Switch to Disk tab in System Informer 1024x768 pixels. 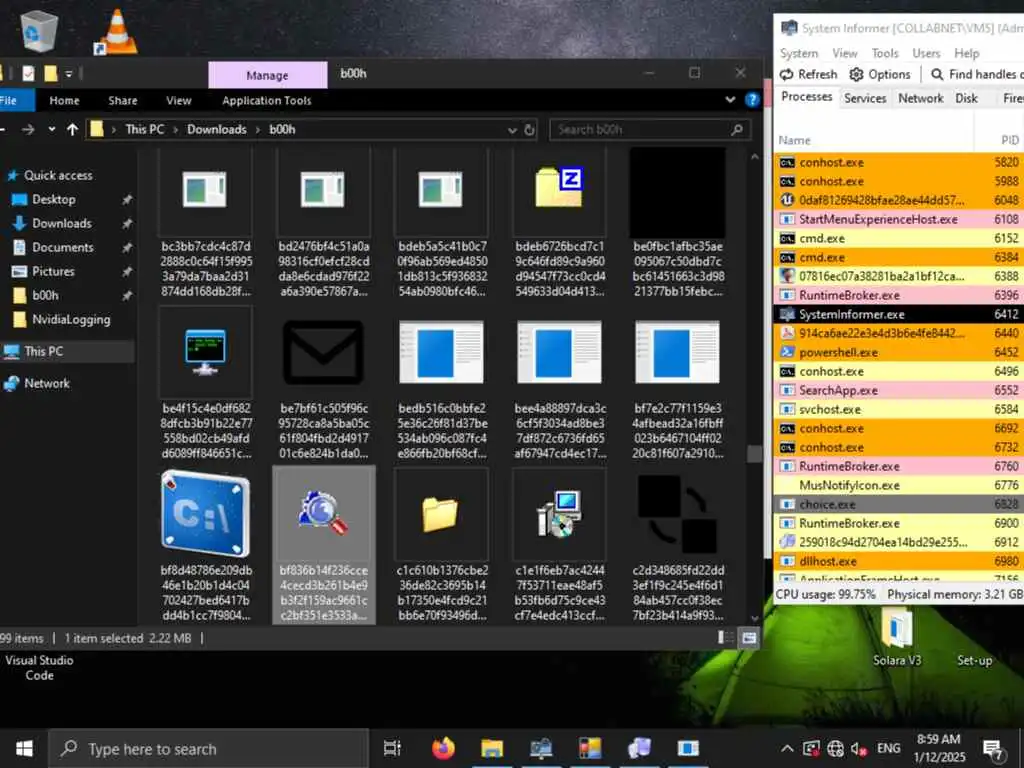pos(966,98)
